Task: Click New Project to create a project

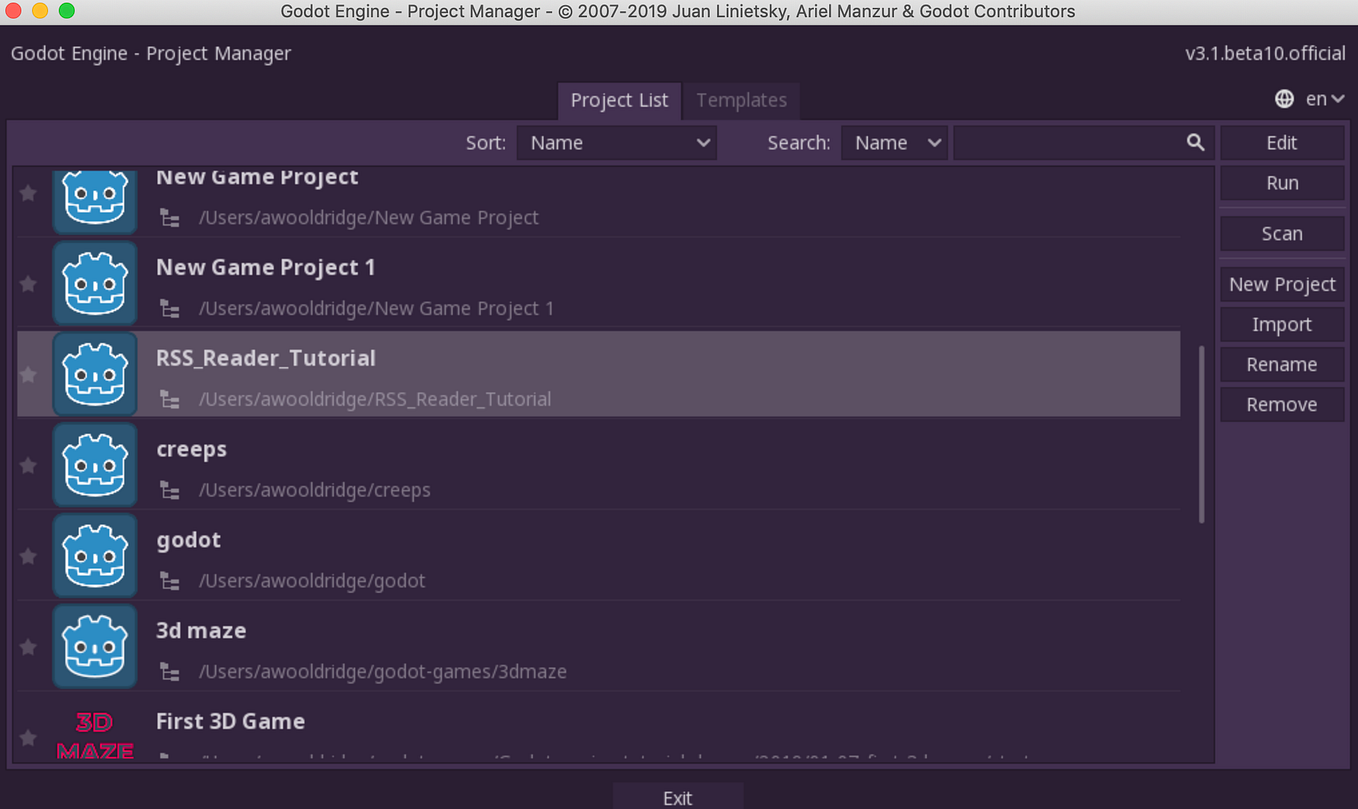Action: coord(1281,284)
